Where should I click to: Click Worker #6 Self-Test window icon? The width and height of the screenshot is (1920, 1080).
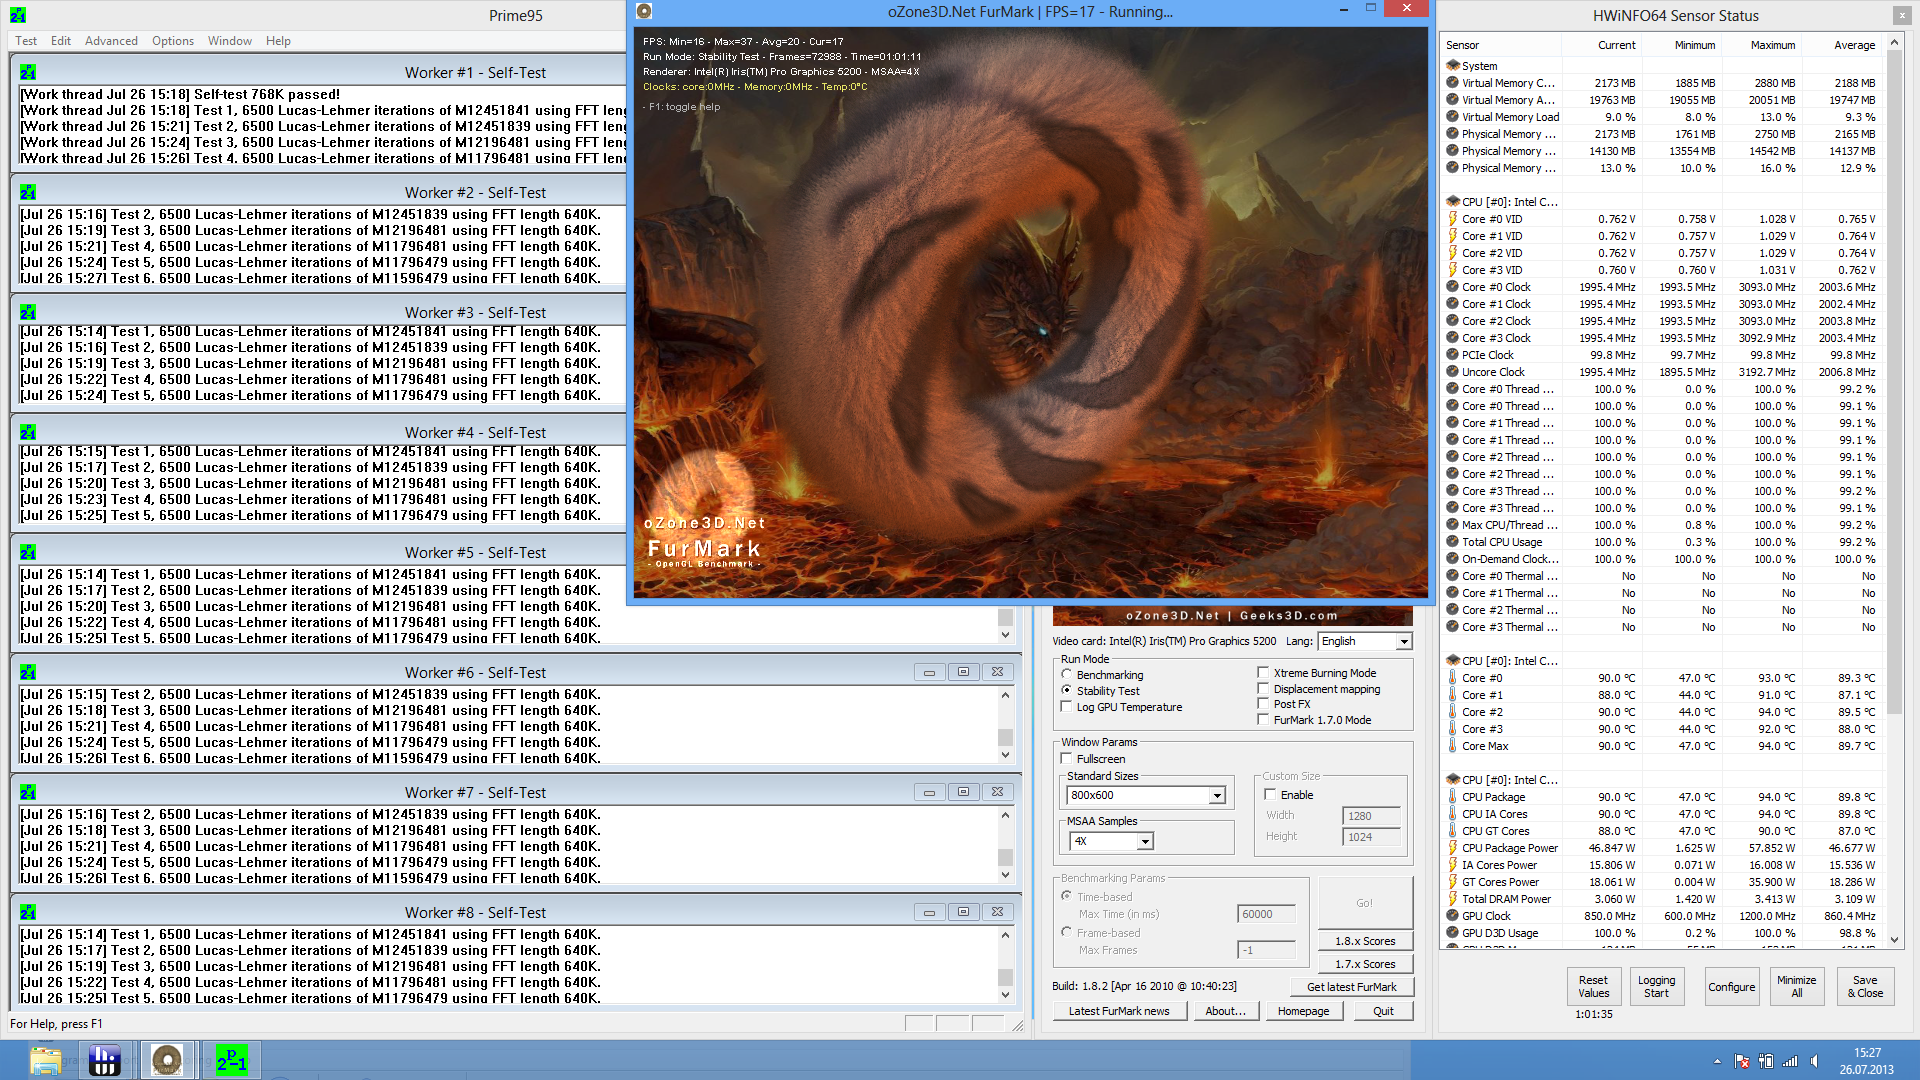(x=28, y=672)
